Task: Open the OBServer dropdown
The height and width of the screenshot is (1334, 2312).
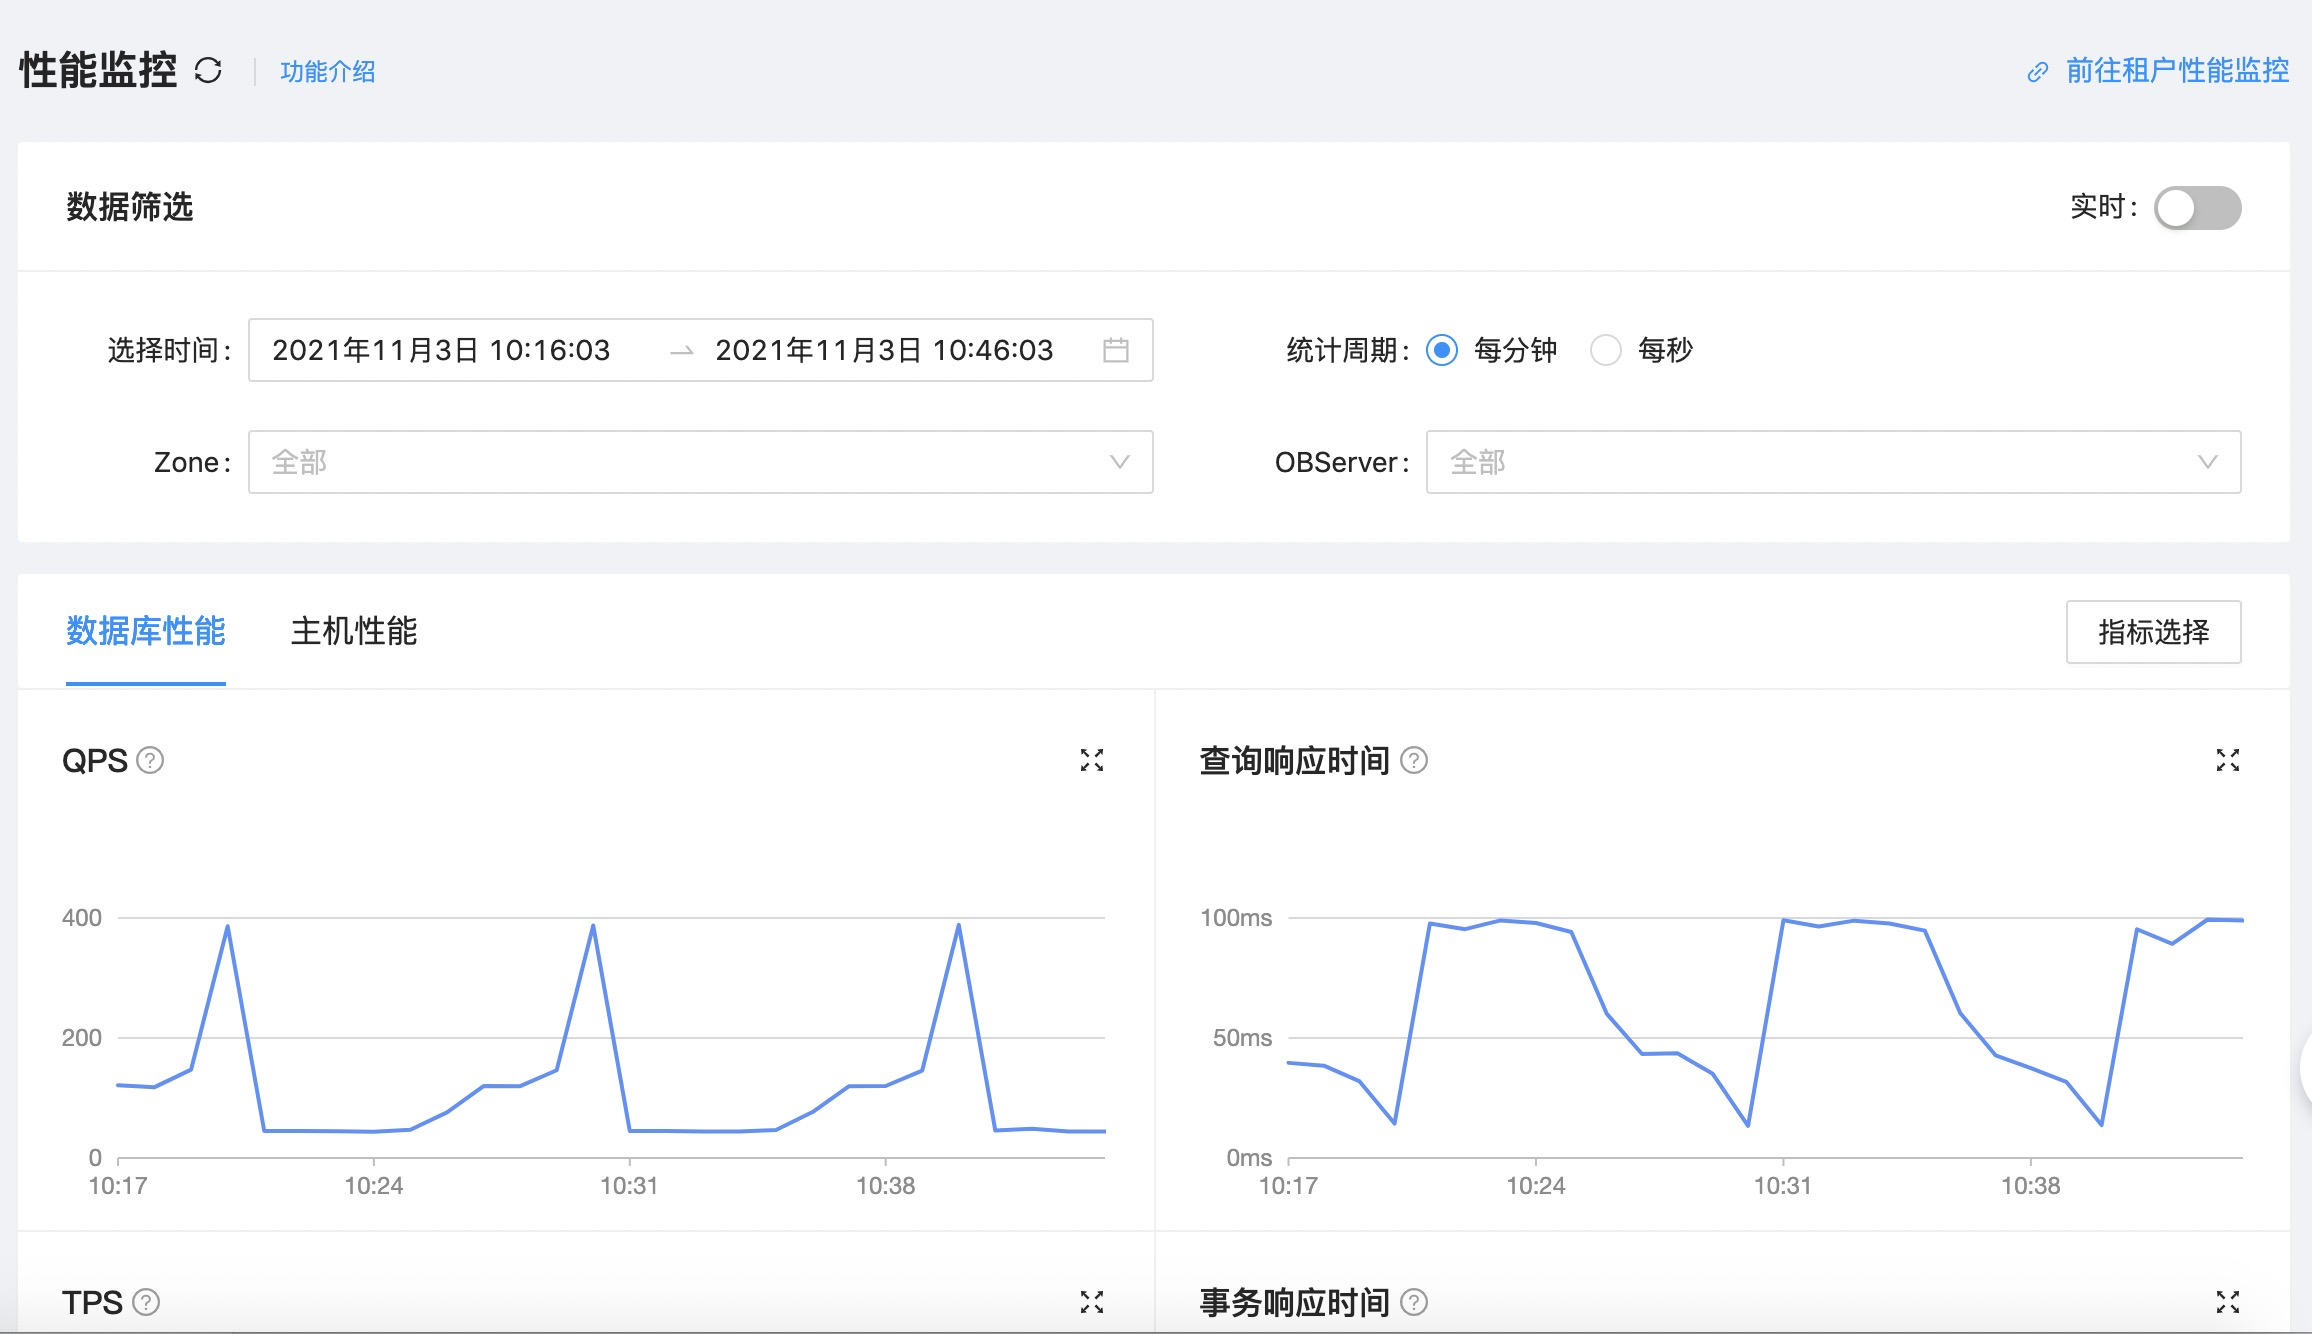Action: tap(1832, 462)
